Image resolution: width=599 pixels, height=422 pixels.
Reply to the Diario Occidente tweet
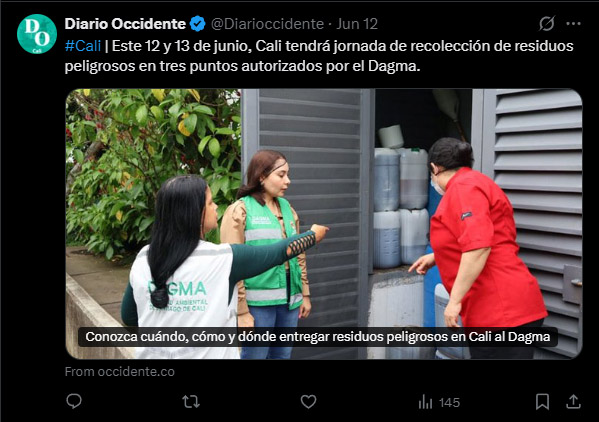(x=74, y=401)
